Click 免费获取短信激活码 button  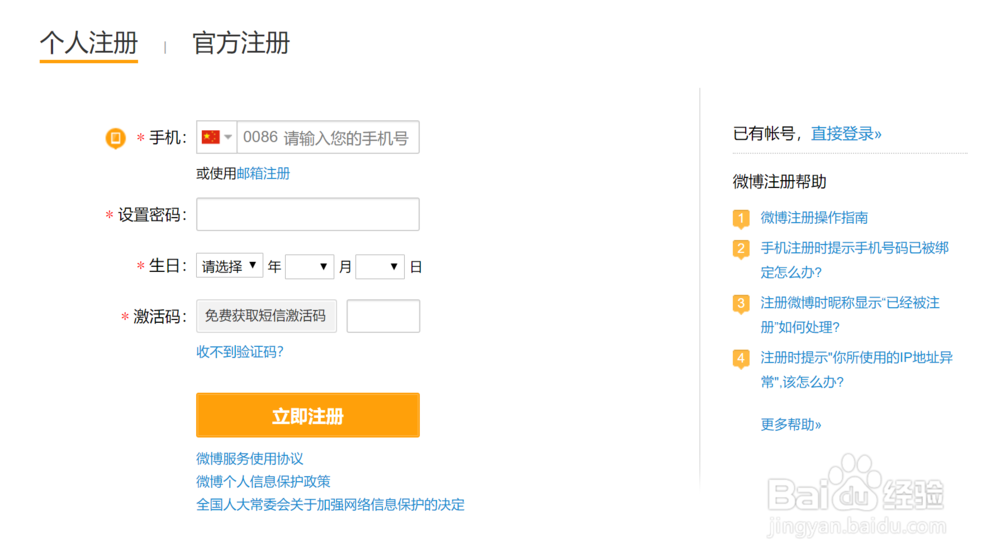click(x=266, y=316)
